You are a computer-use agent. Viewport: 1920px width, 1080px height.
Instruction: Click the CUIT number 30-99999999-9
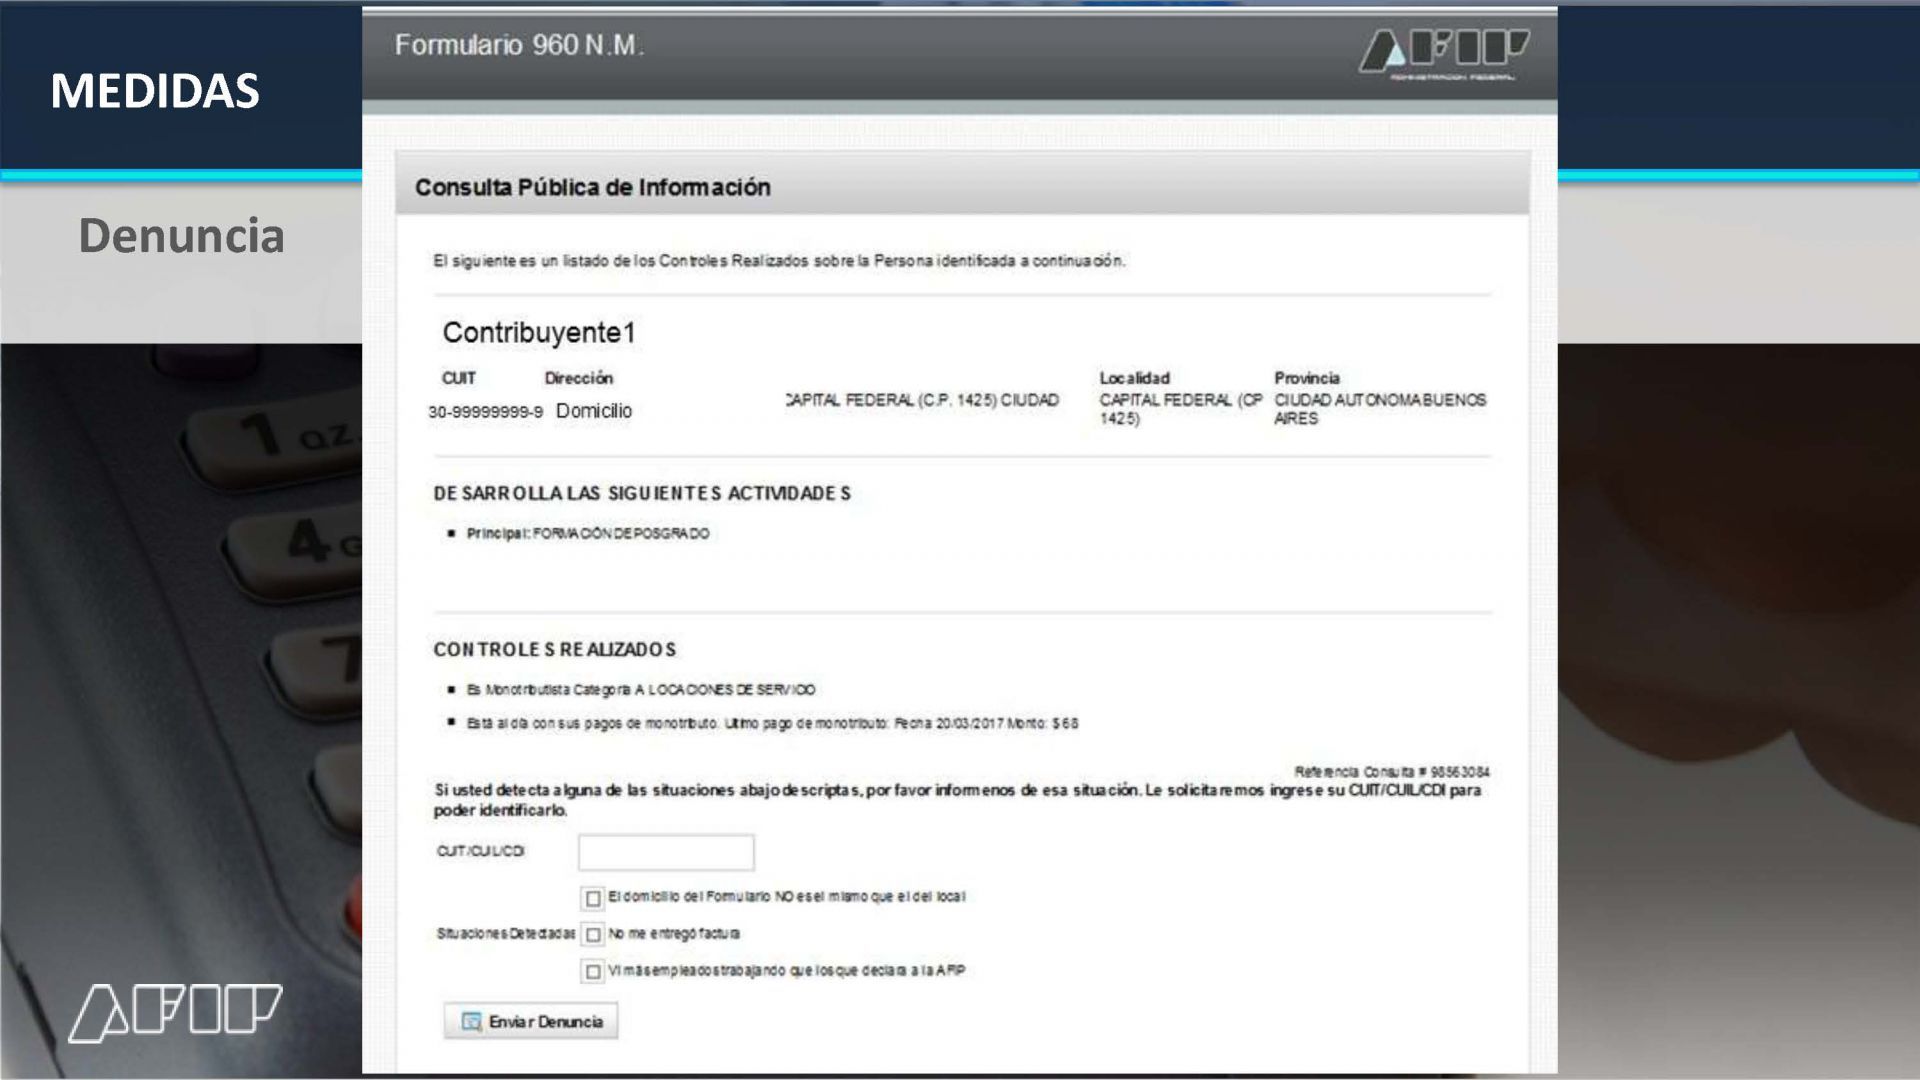tap(485, 412)
